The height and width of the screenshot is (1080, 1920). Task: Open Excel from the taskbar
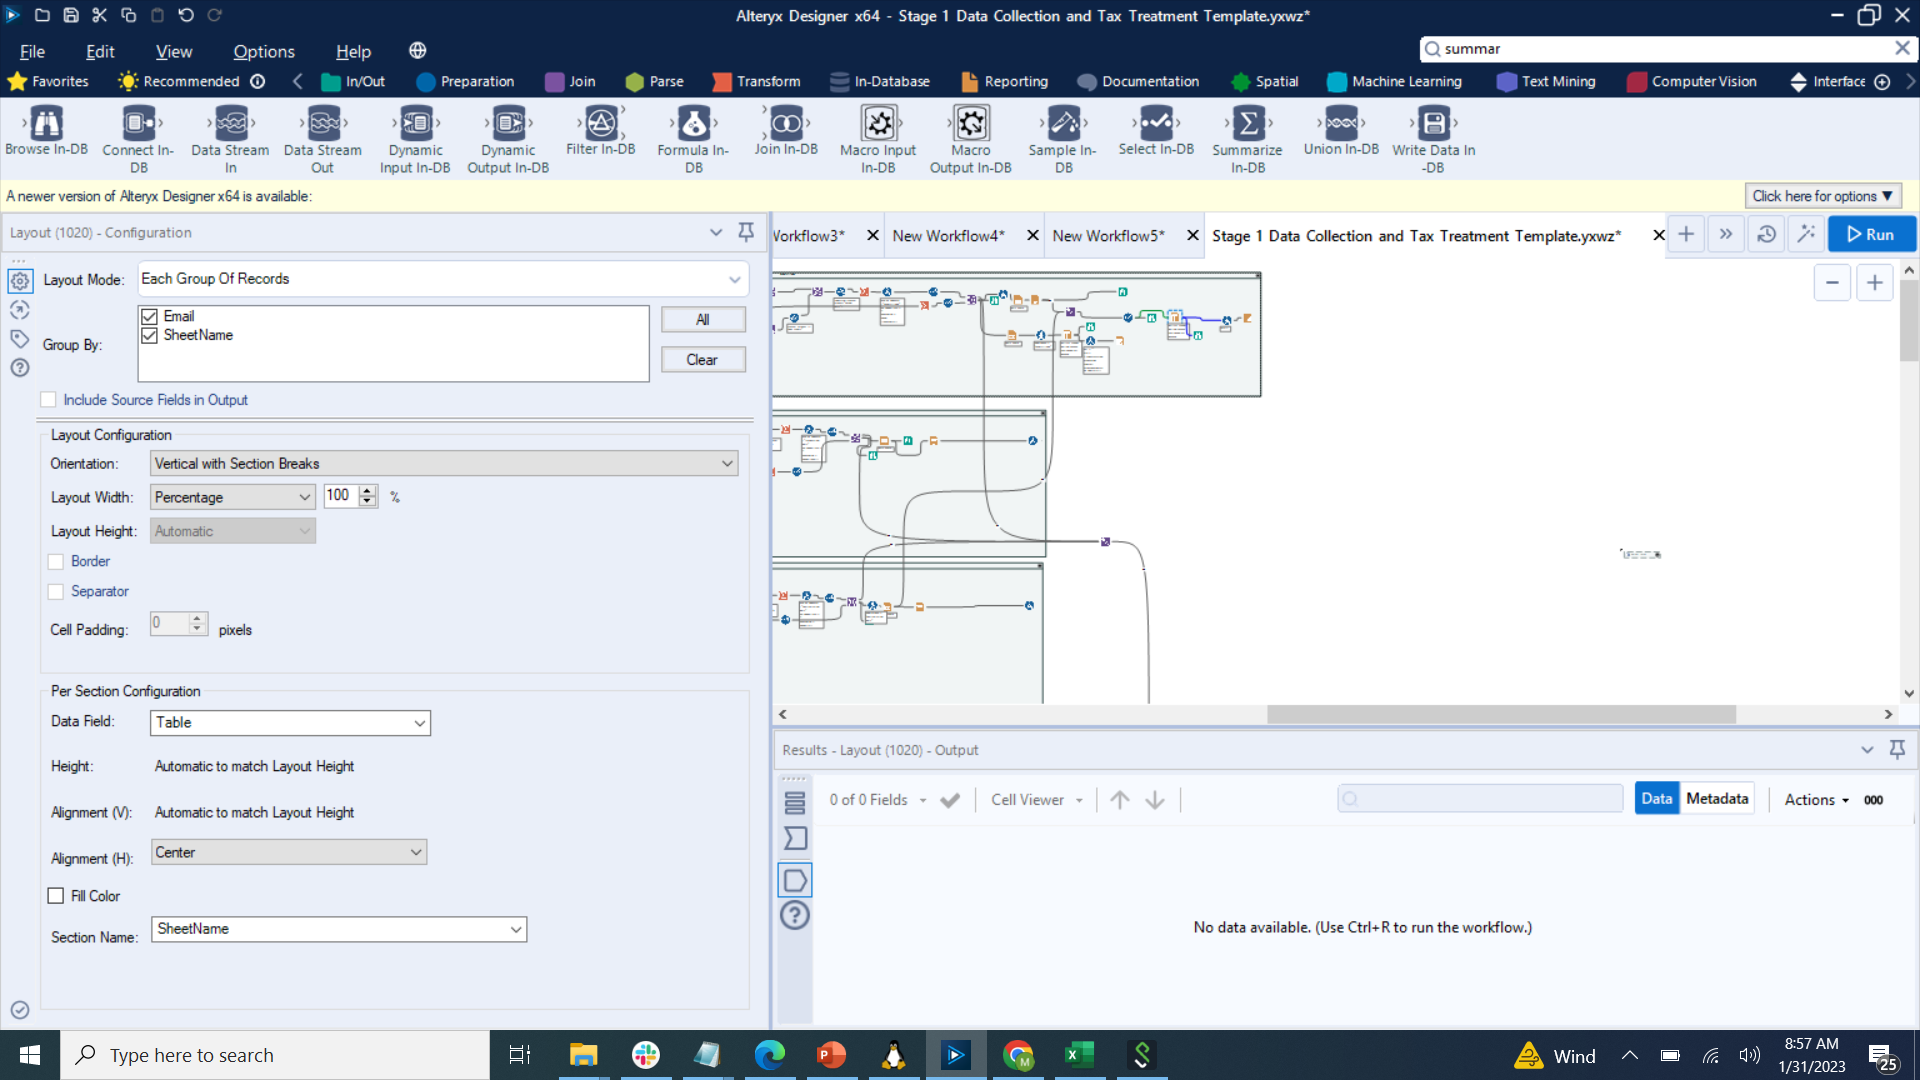pyautogui.click(x=1079, y=1054)
